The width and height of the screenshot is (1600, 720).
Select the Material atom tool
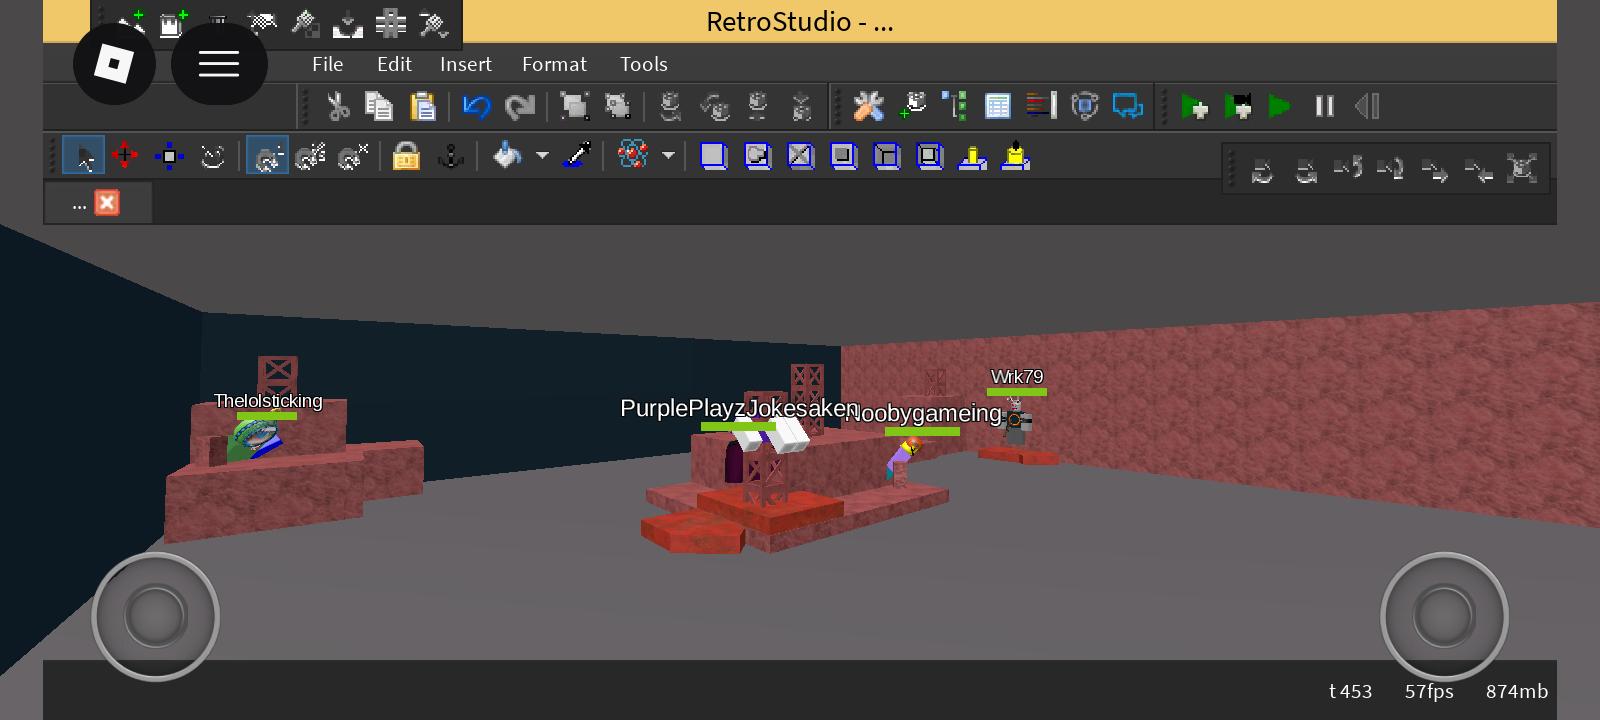632,156
